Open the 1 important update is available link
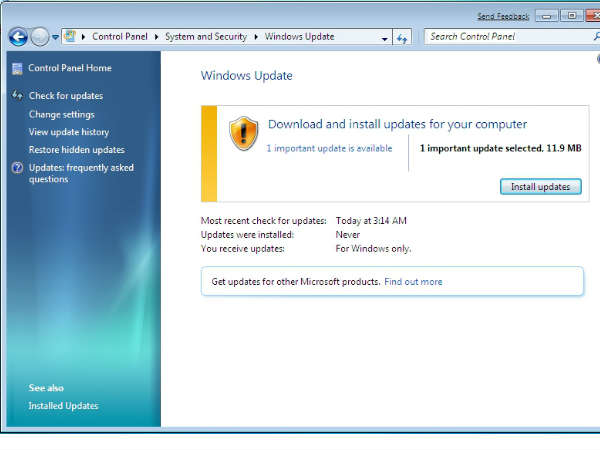The image size is (600, 450). pos(329,148)
